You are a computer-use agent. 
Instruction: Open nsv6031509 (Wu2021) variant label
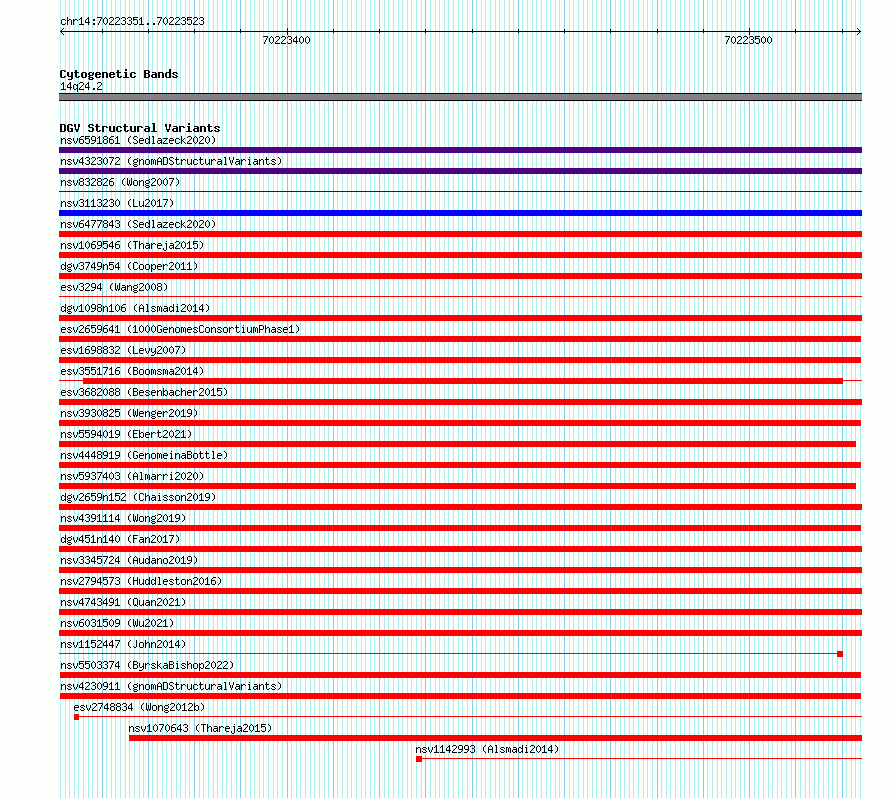[x=117, y=623]
